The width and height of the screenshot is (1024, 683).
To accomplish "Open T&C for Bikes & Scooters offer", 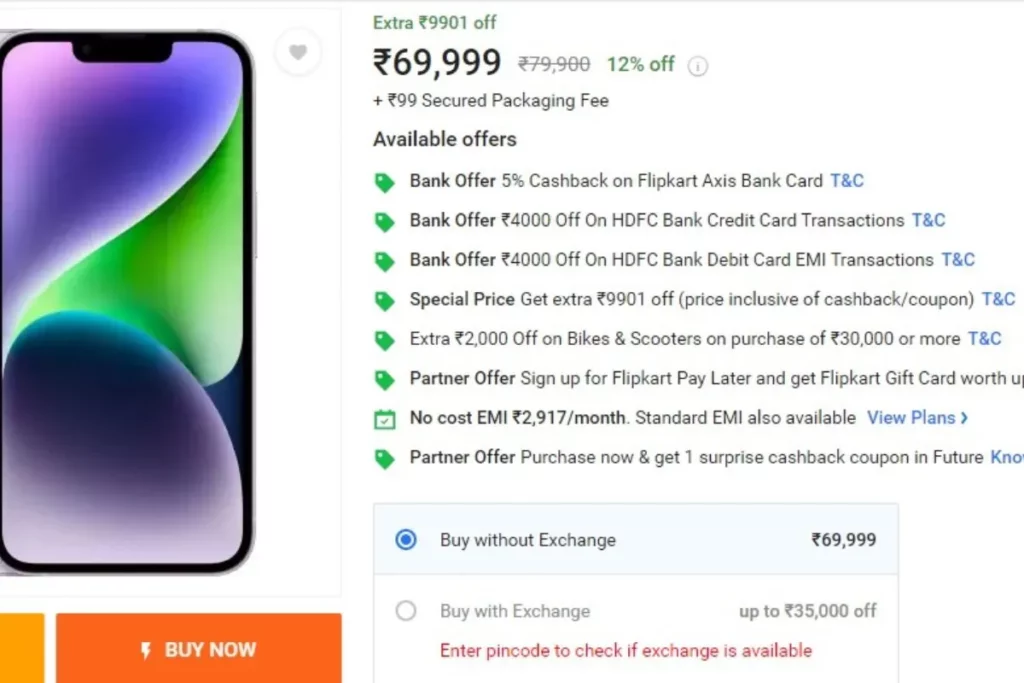I will pos(984,339).
